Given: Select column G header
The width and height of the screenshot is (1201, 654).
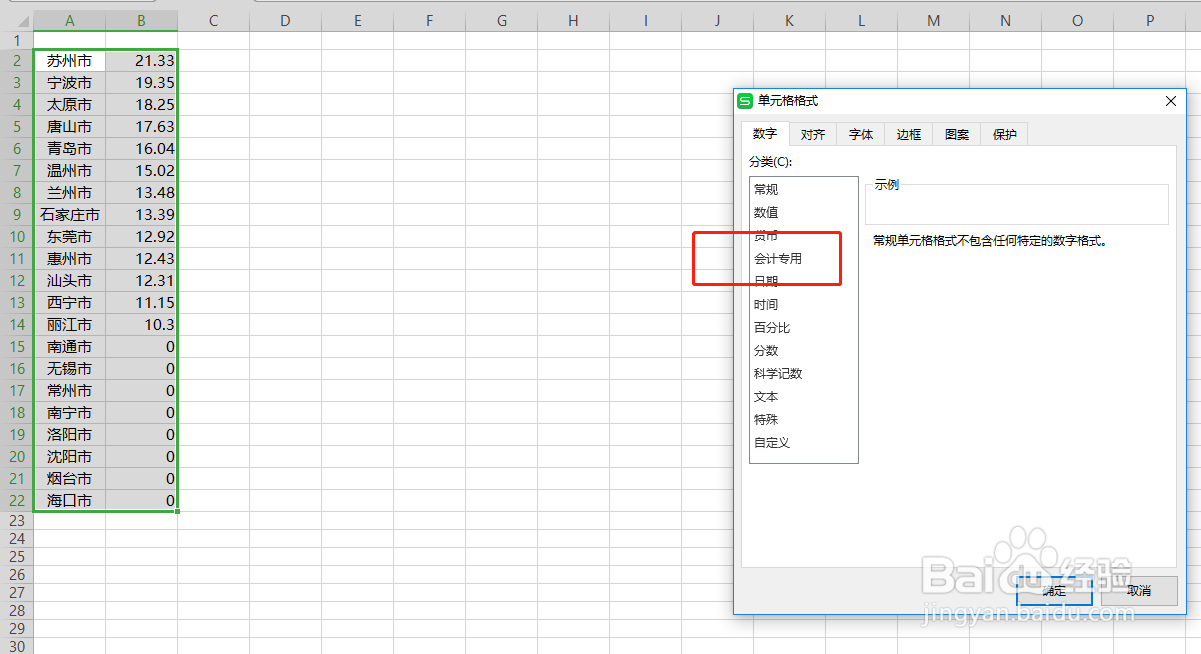Looking at the screenshot, I should pos(501,20).
